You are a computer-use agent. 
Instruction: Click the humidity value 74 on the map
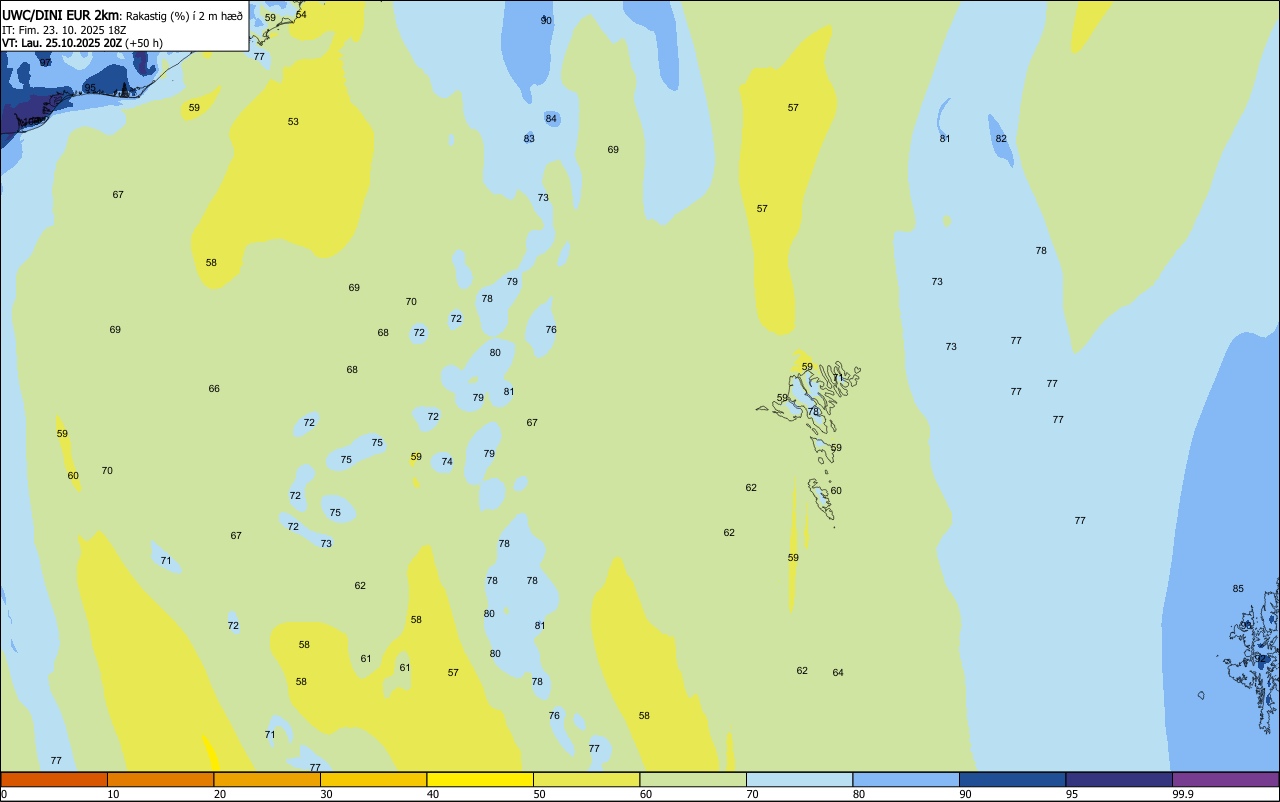pos(447,462)
